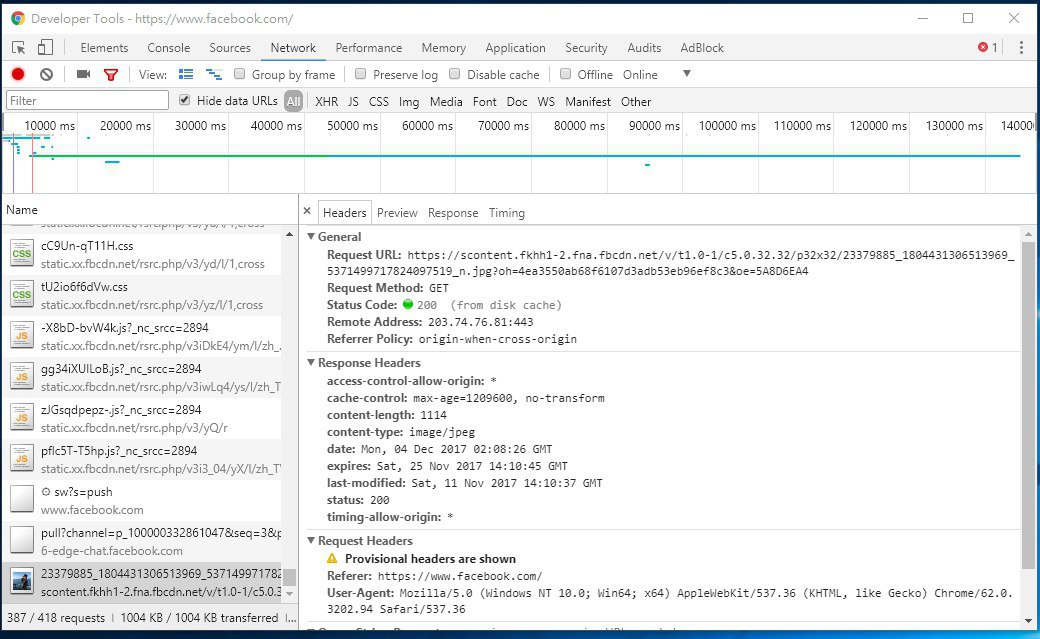Collapse the Response Headers section

point(311,363)
